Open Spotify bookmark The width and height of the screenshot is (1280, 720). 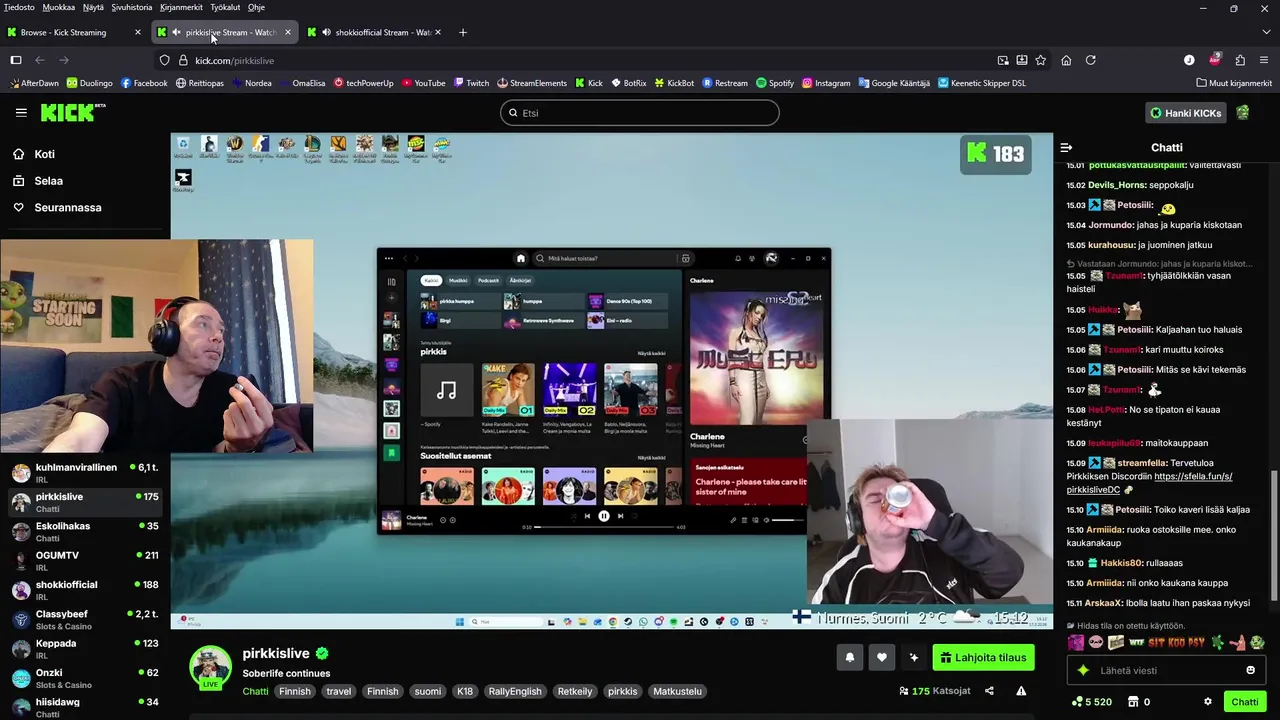coord(775,83)
